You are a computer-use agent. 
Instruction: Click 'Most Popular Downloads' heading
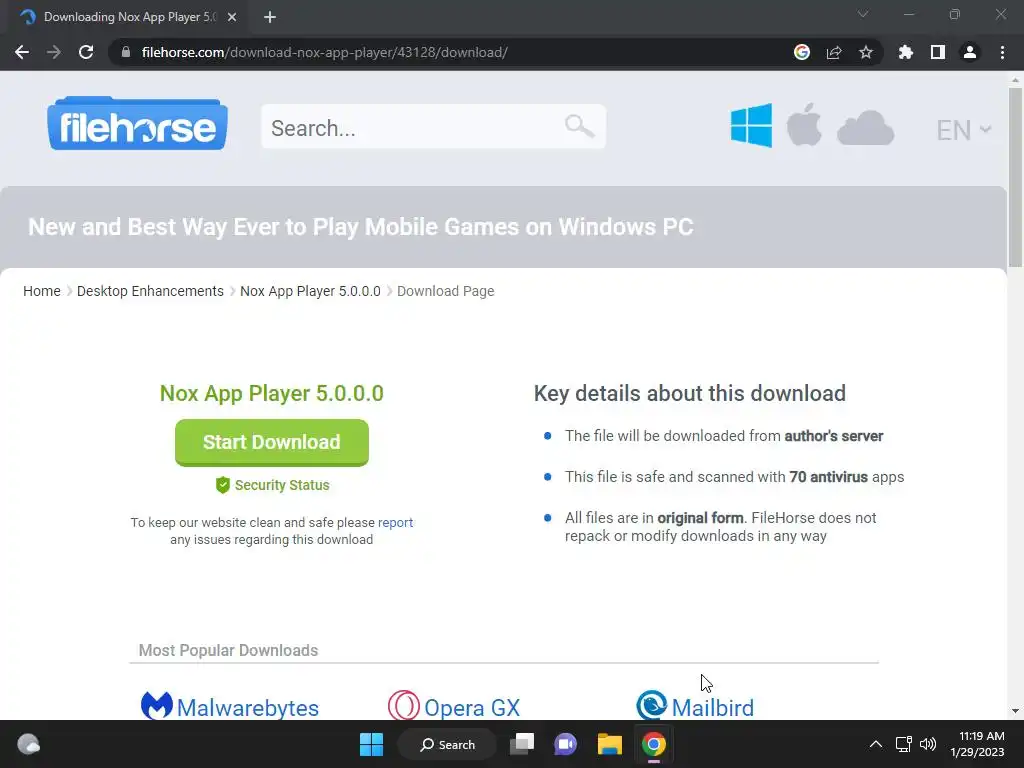click(x=229, y=650)
